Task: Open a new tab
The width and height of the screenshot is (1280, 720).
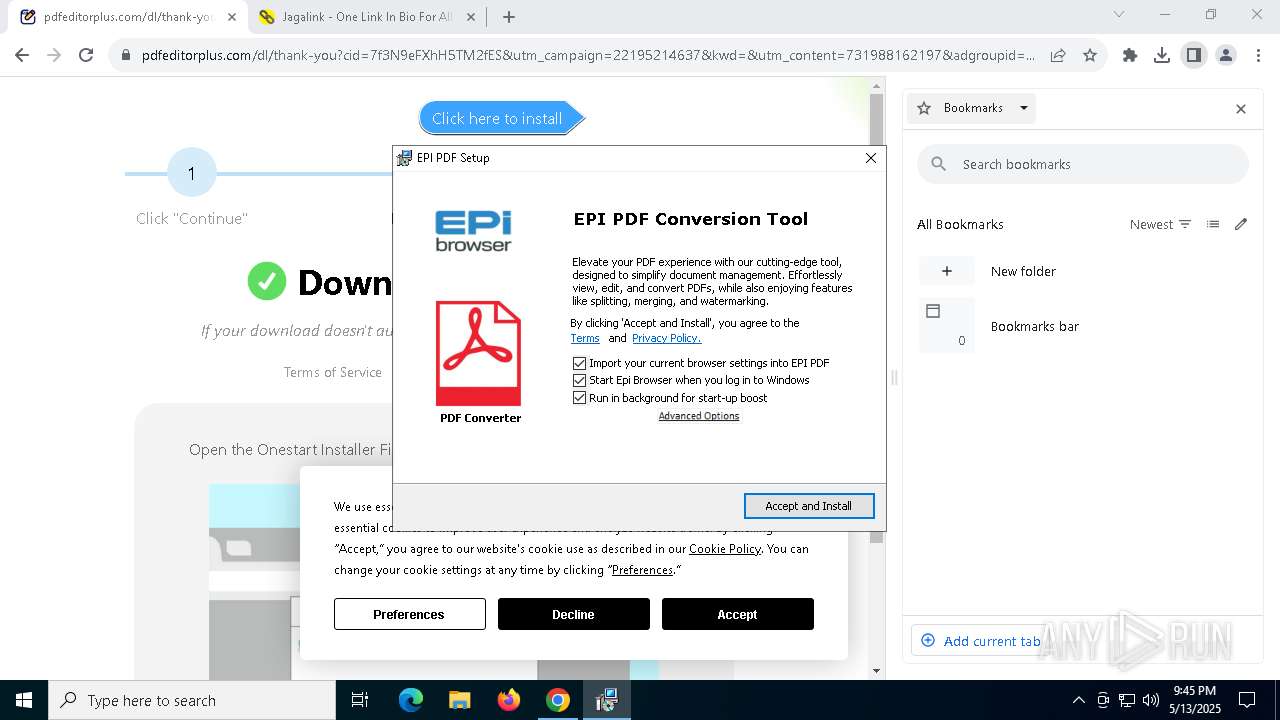Action: coord(509,17)
